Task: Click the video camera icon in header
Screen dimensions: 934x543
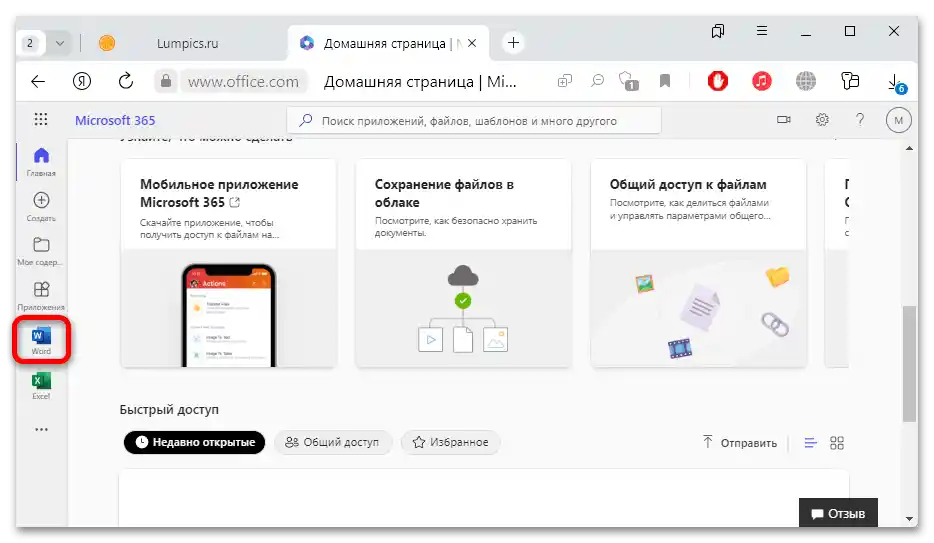Action: (784, 120)
